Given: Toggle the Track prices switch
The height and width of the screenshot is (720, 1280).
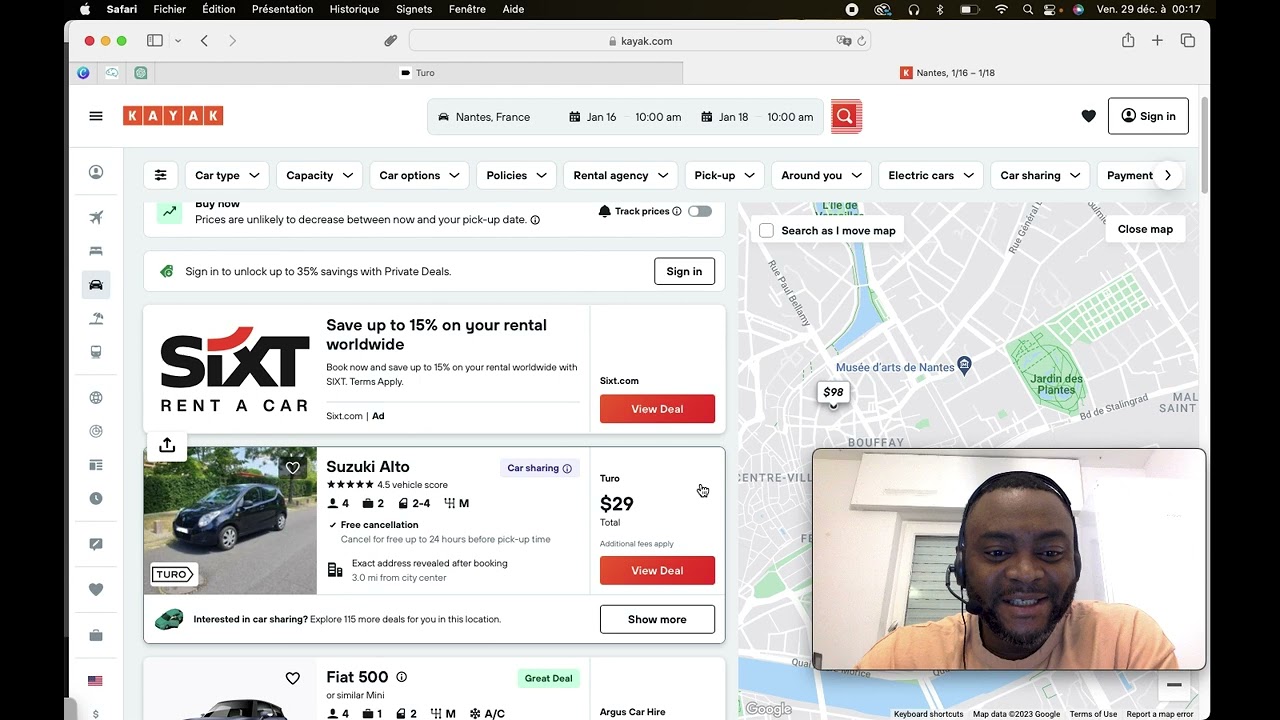Looking at the screenshot, I should click(700, 211).
